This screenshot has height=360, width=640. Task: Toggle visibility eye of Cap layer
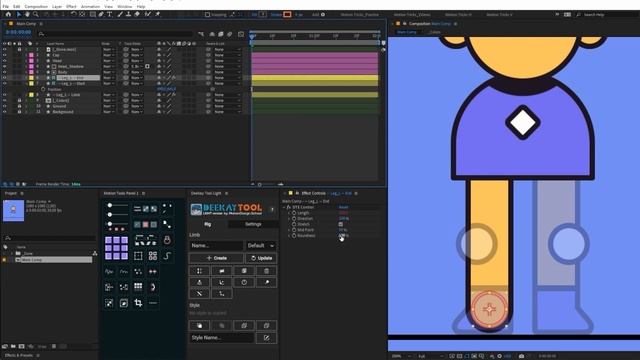[5, 55]
